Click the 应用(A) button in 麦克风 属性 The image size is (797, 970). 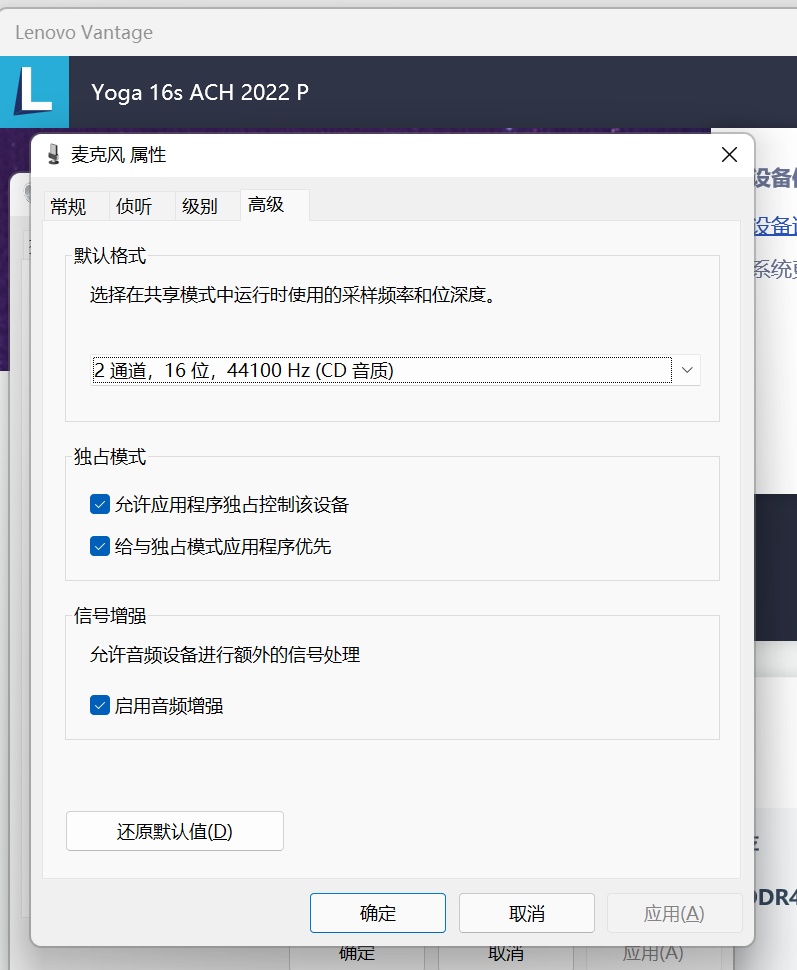pyautogui.click(x=673, y=913)
